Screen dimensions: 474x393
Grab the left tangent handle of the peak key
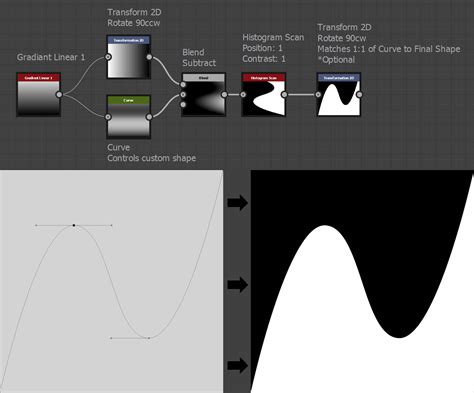pos(36,226)
